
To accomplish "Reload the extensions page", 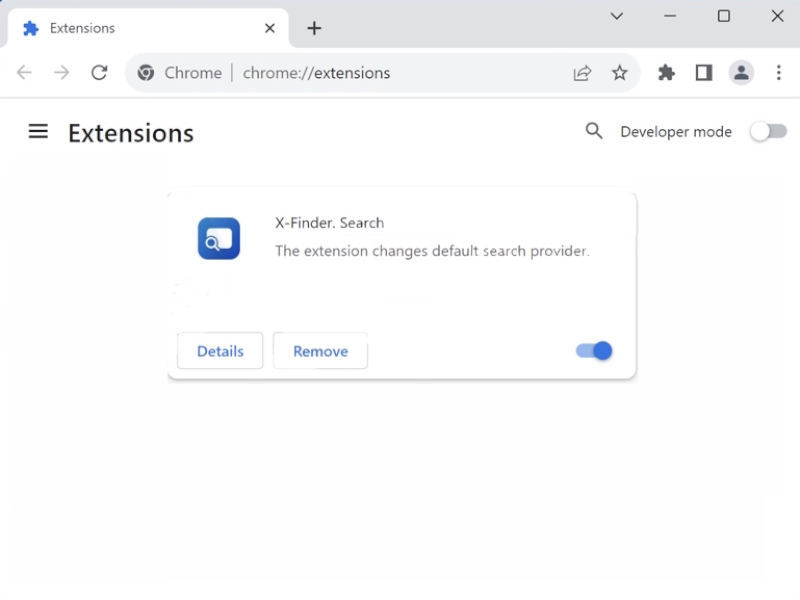I will [x=99, y=73].
